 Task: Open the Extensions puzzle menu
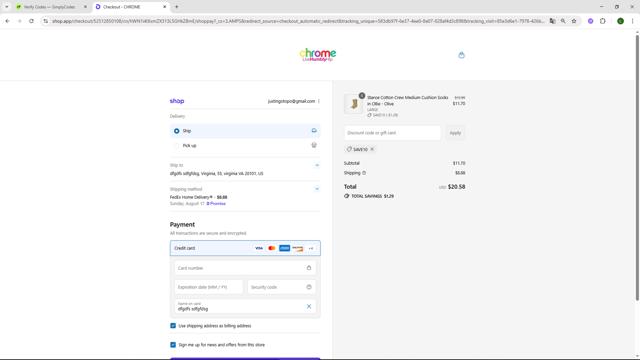coord(603,21)
